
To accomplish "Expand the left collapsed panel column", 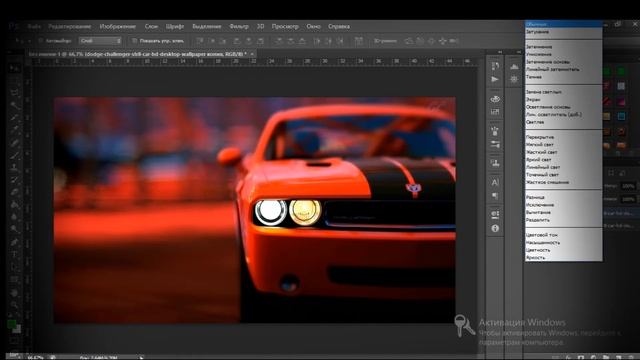I will click(x=500, y=52).
